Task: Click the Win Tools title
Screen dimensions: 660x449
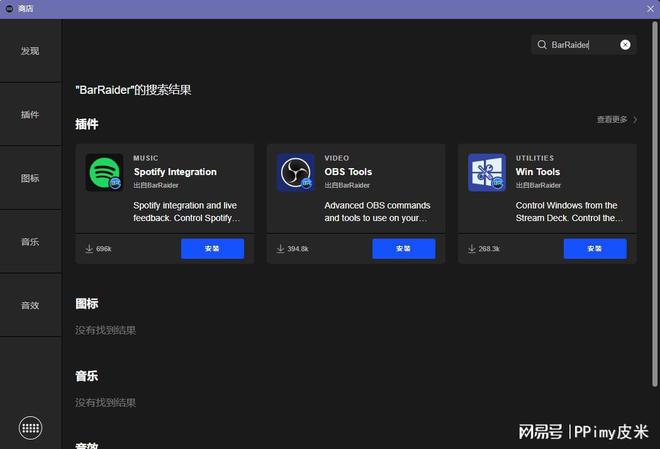Action: [538, 172]
